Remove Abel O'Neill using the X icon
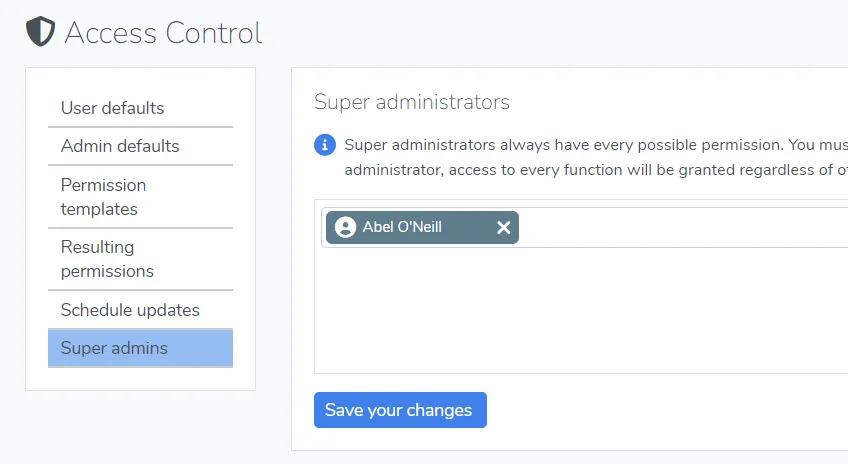This screenshot has width=848, height=464. click(504, 228)
